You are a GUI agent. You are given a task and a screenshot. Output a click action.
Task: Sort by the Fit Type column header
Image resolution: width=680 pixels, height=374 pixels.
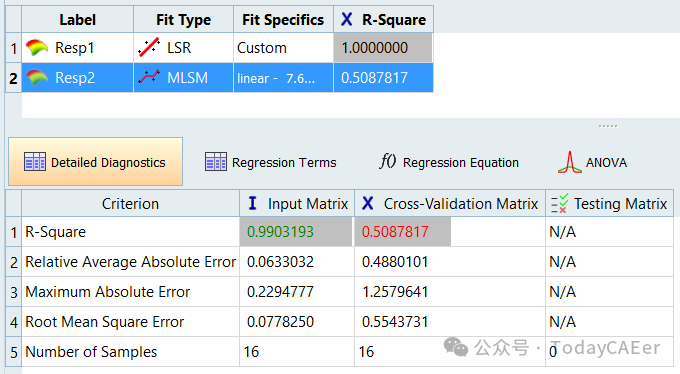pos(183,20)
